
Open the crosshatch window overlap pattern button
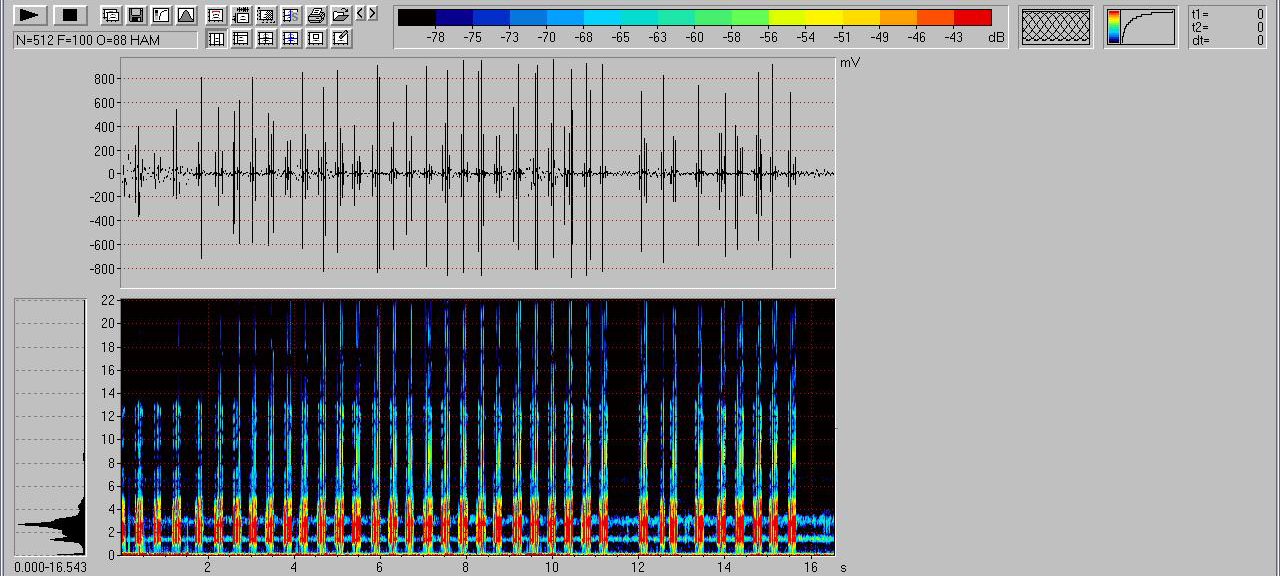[x=1055, y=26]
